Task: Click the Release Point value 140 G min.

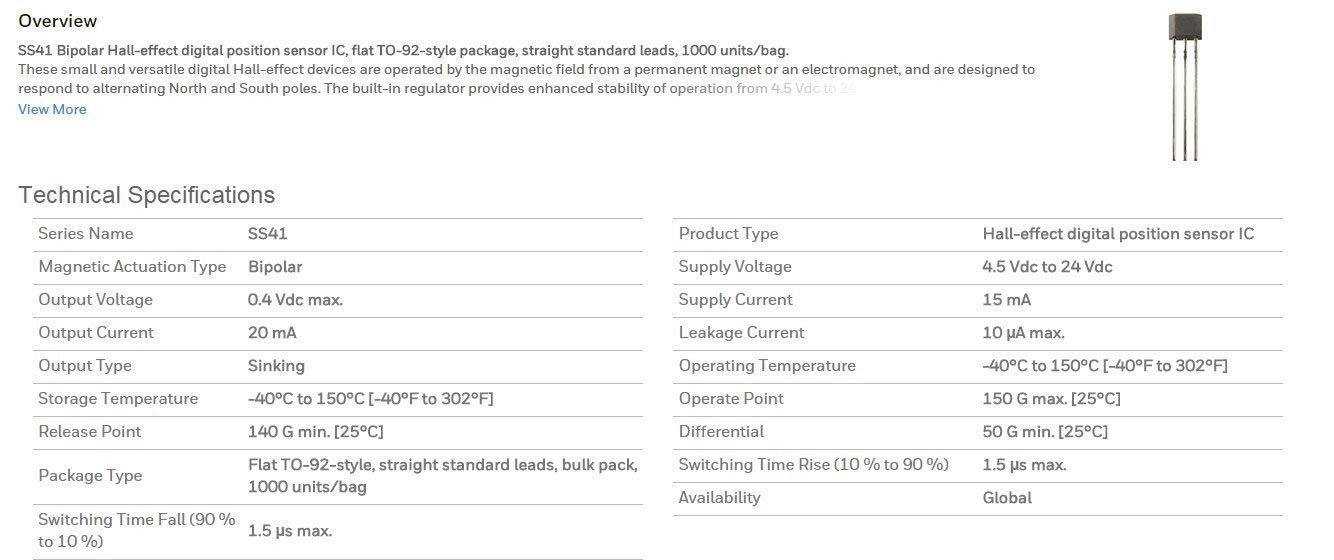Action: (315, 431)
